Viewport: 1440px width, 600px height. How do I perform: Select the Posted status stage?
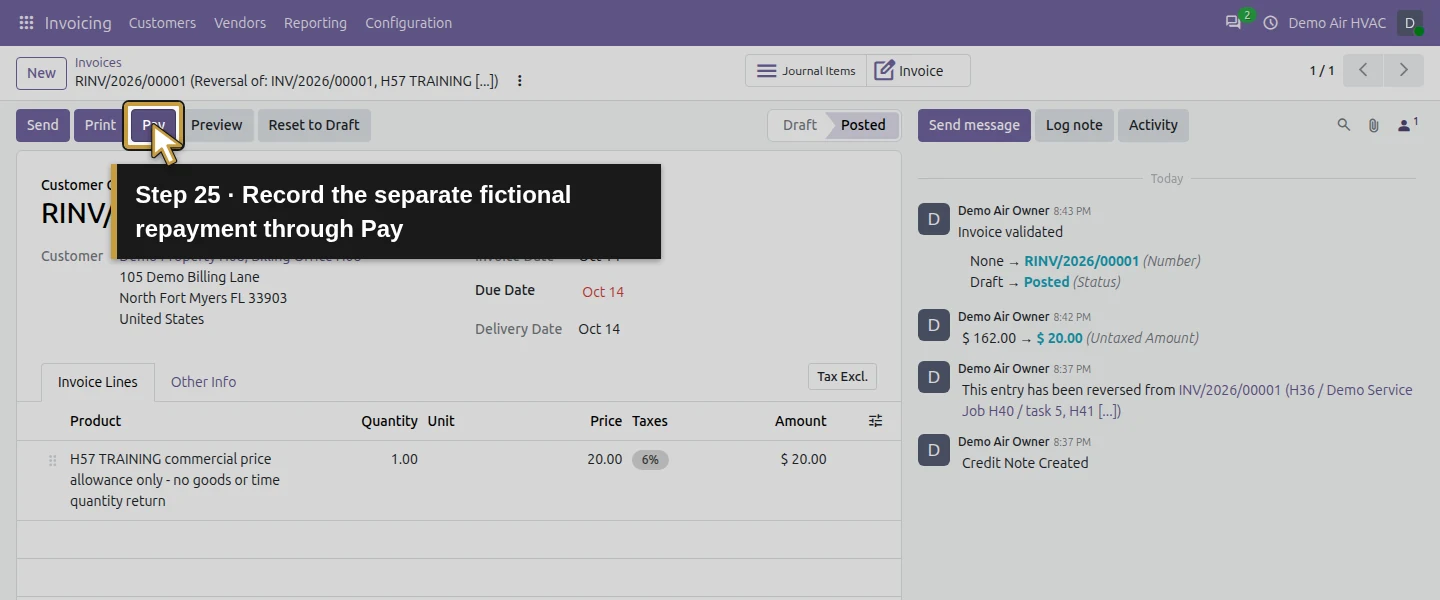click(x=863, y=125)
